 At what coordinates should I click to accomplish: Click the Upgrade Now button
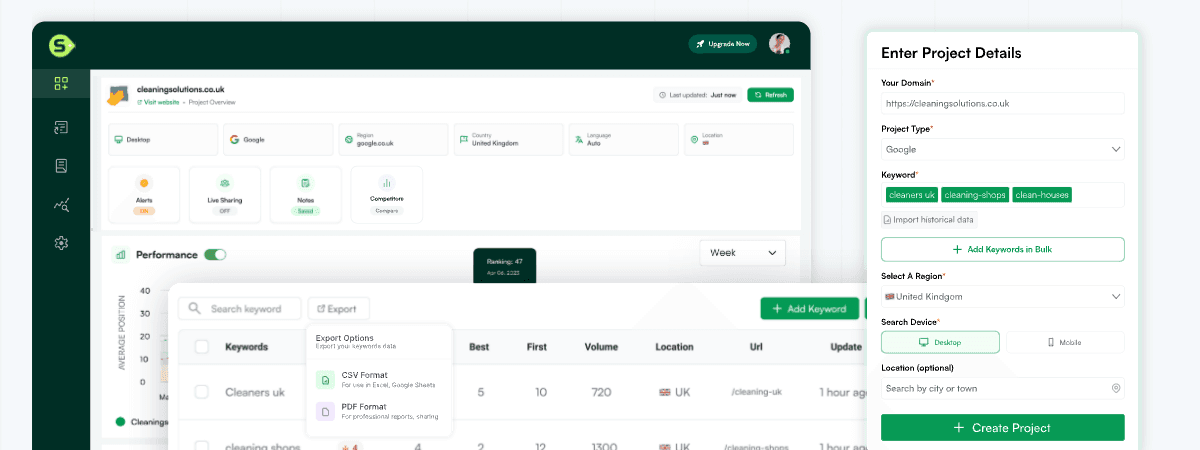coord(723,44)
